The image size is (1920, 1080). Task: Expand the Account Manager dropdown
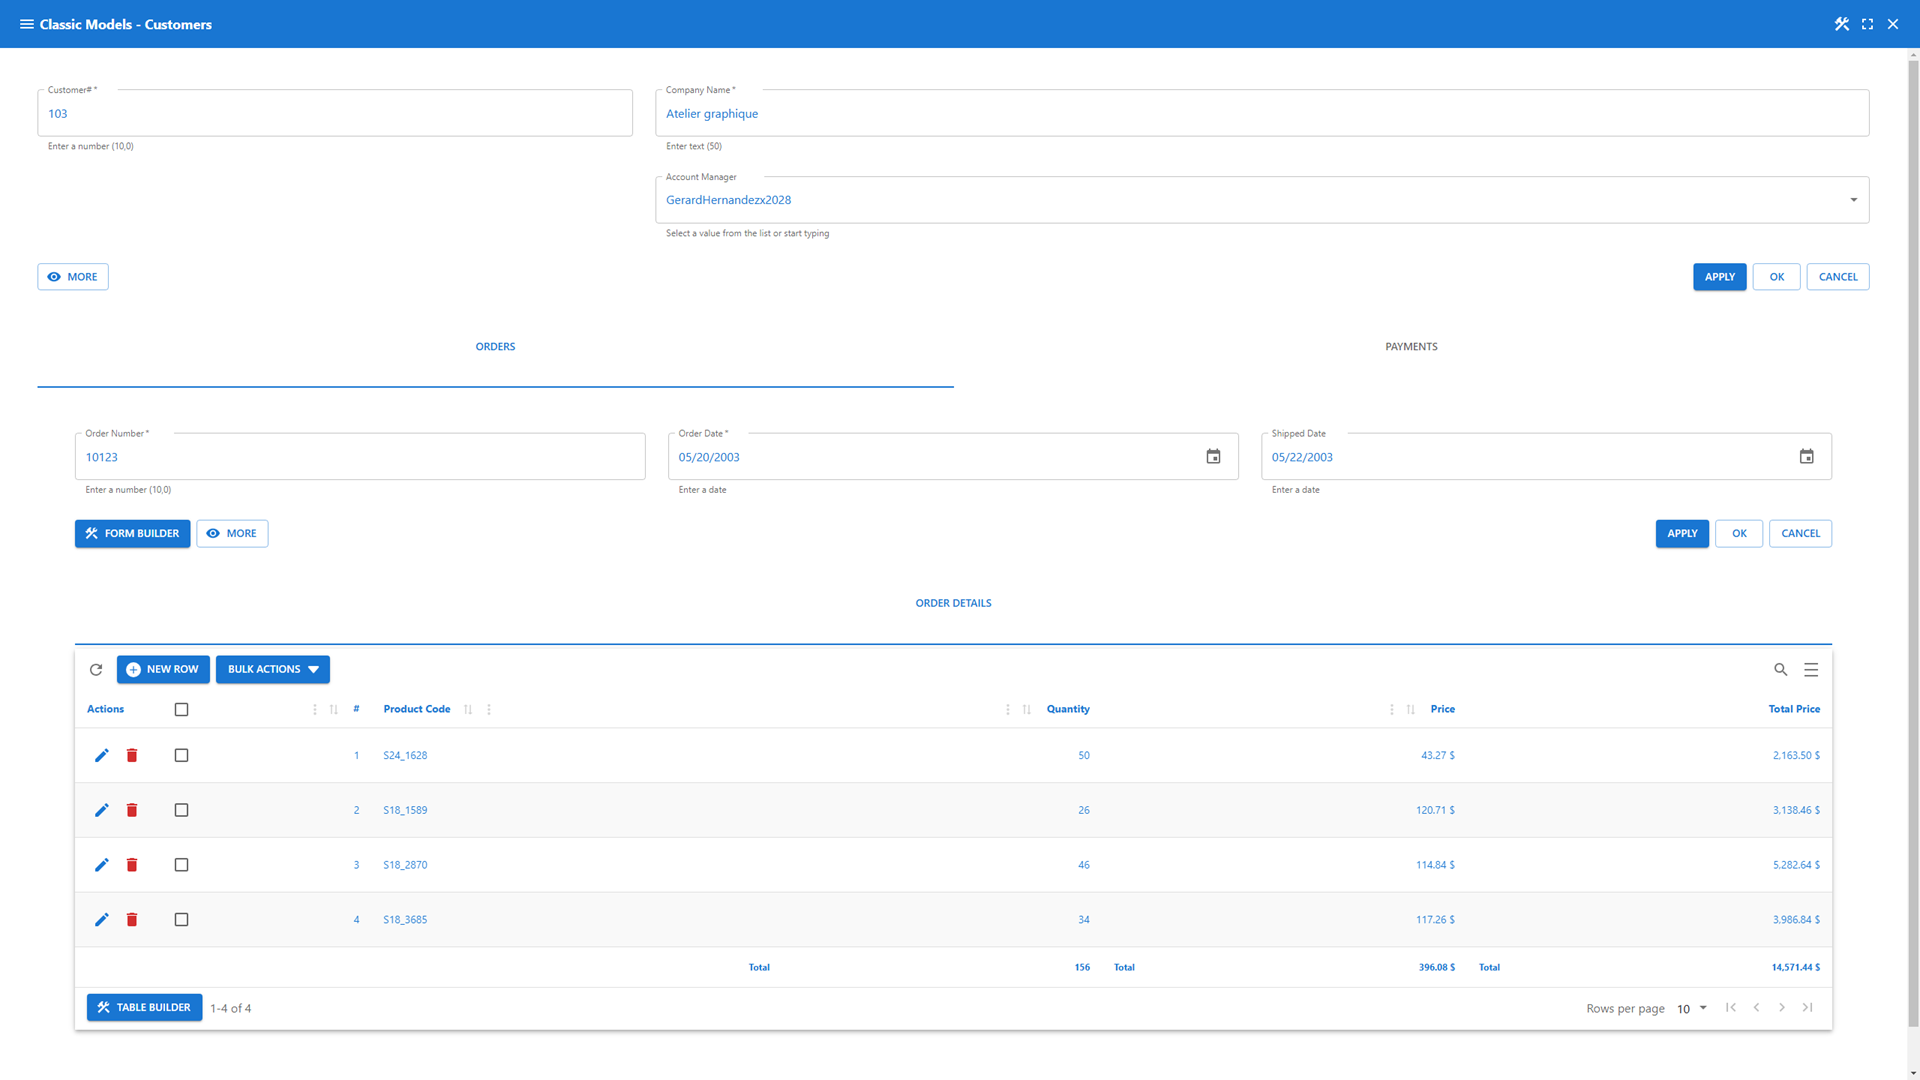click(1853, 200)
